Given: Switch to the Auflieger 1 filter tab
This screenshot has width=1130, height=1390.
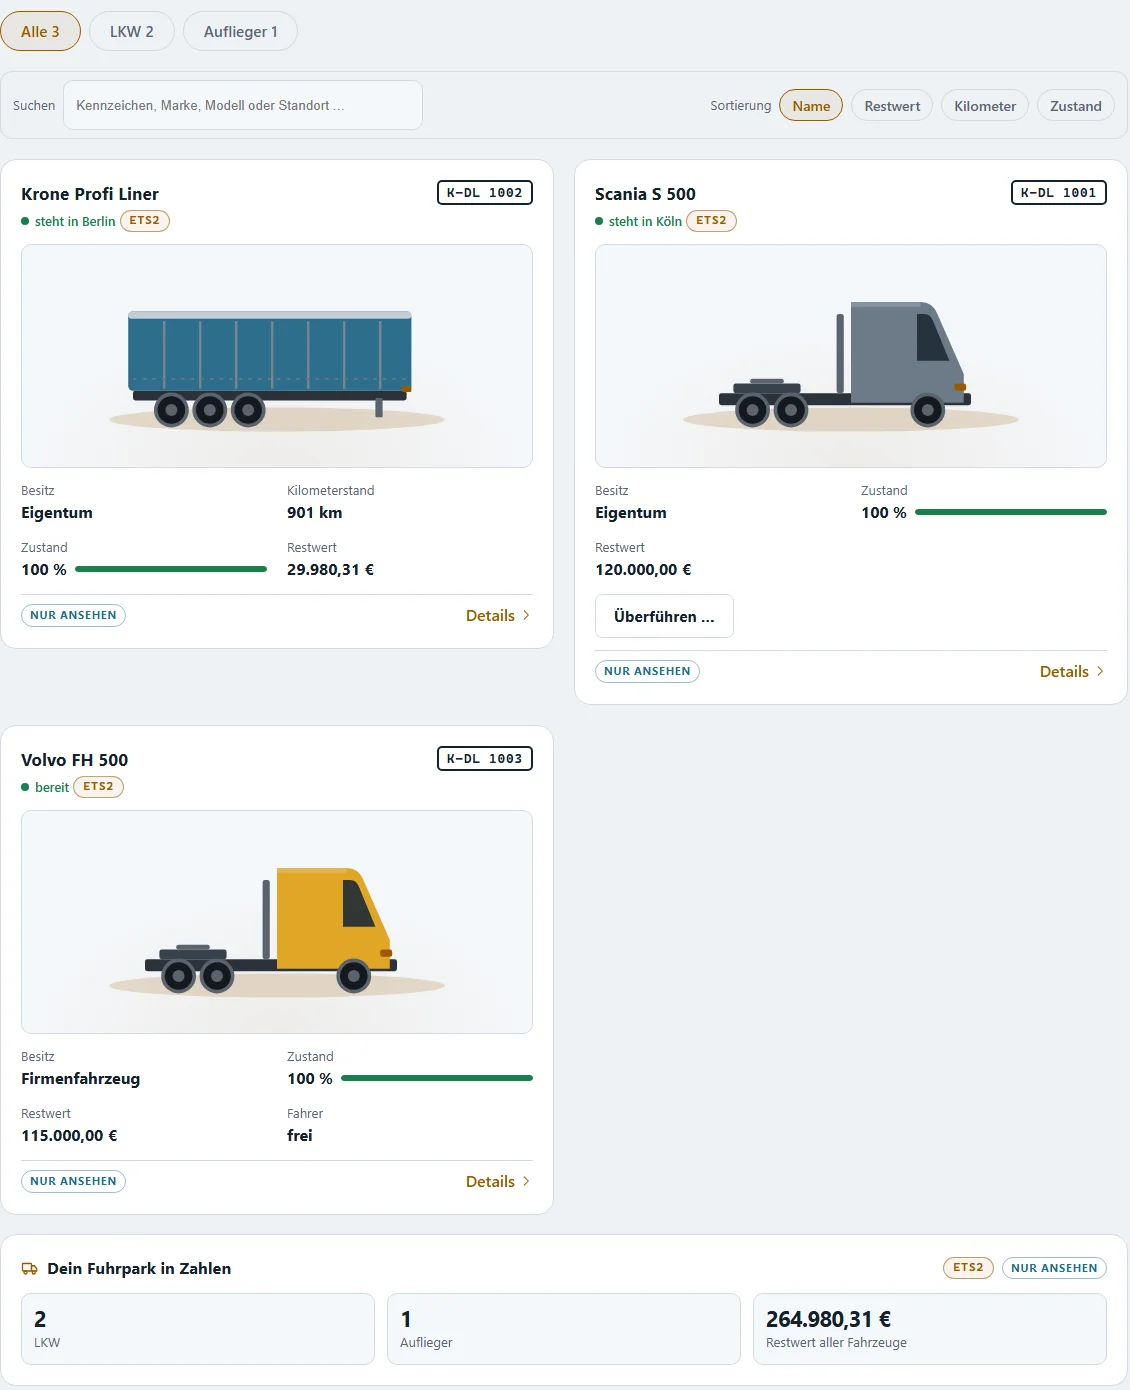Looking at the screenshot, I should click(x=241, y=31).
